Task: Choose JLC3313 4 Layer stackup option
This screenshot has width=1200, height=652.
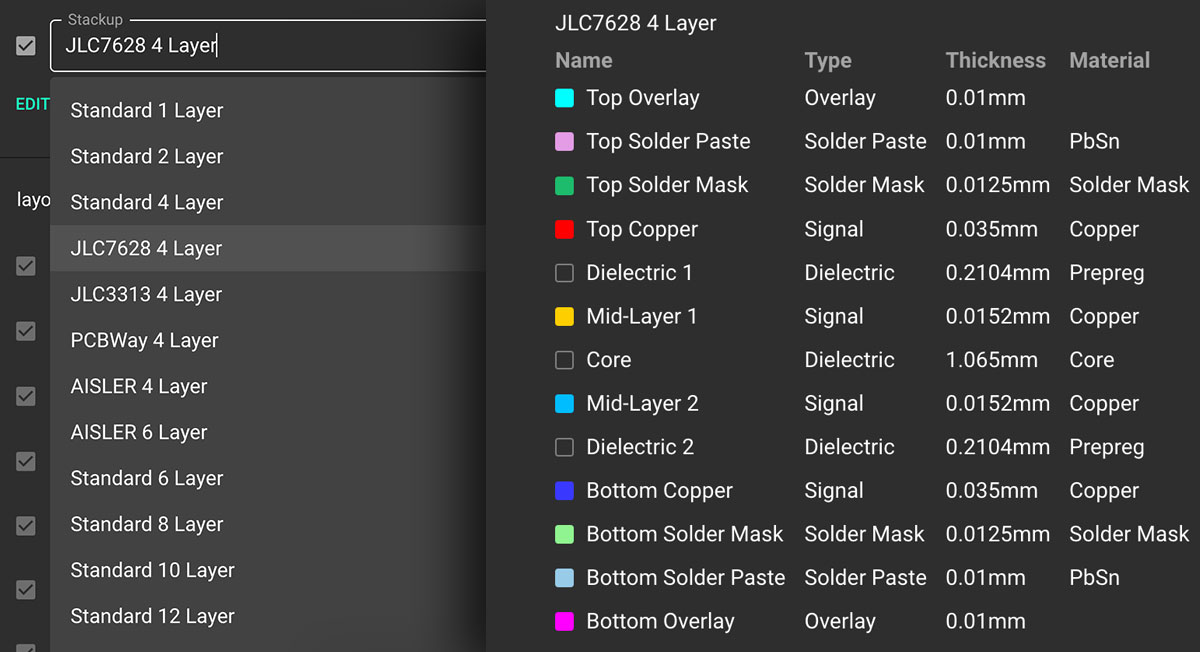Action: 146,295
